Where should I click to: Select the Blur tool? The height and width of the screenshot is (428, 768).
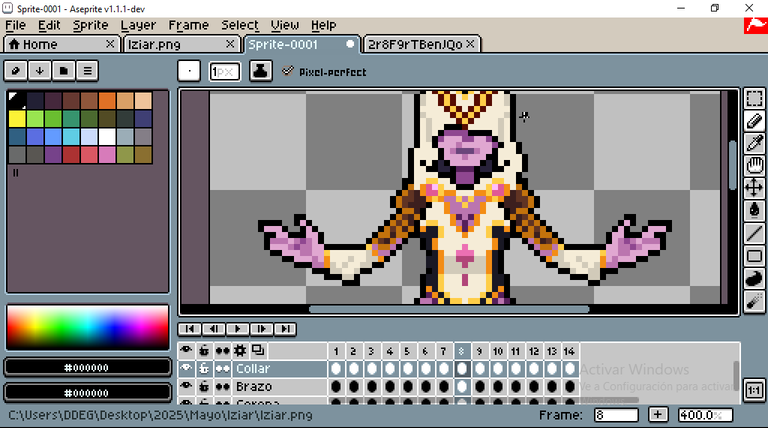coord(754,301)
